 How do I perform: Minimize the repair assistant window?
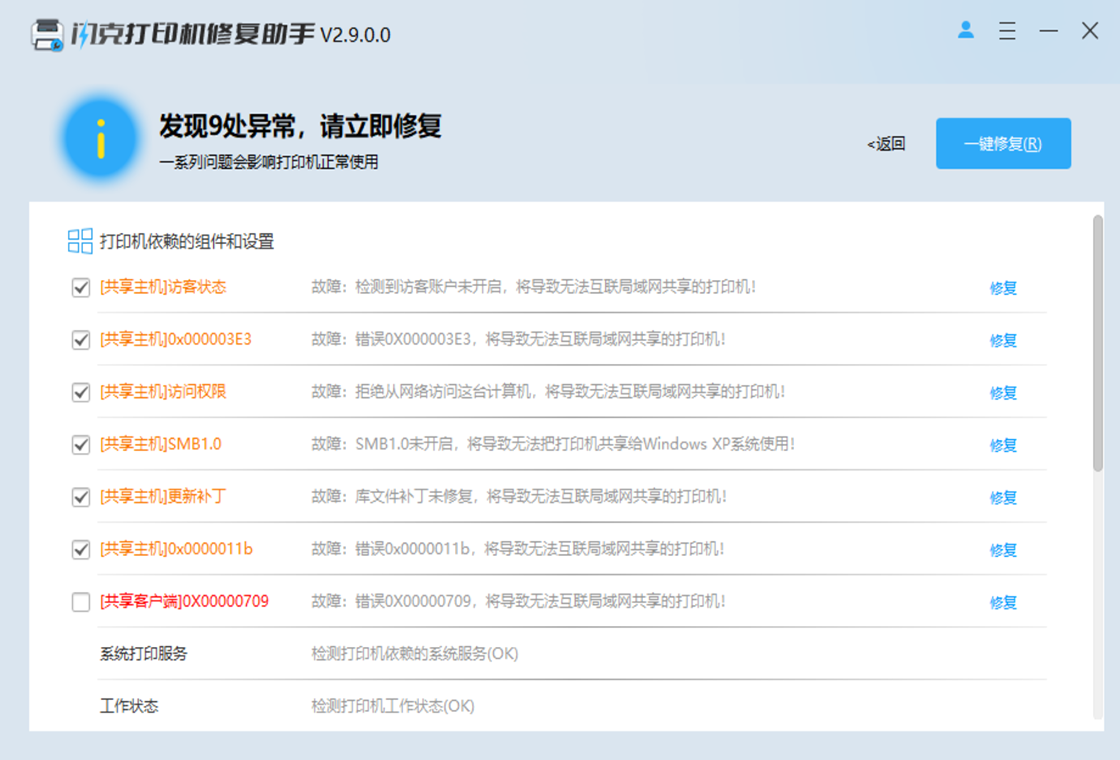coord(1048,31)
